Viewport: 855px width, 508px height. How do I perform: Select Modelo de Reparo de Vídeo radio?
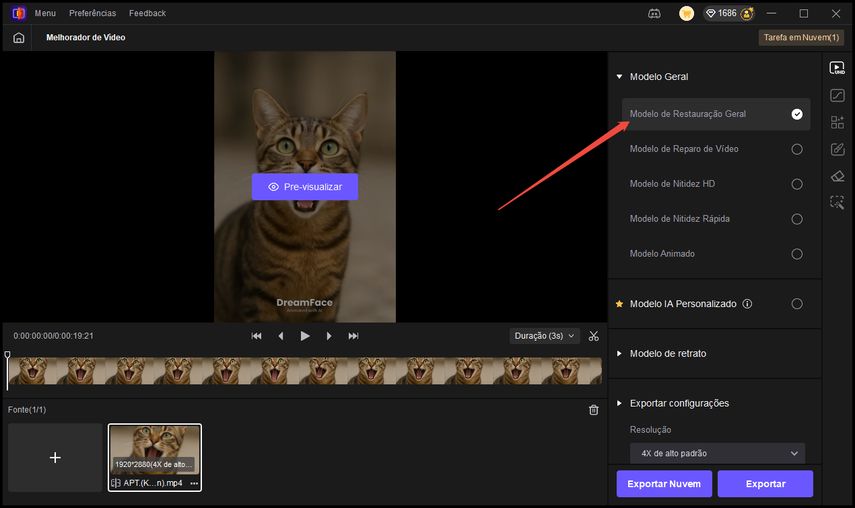point(797,149)
